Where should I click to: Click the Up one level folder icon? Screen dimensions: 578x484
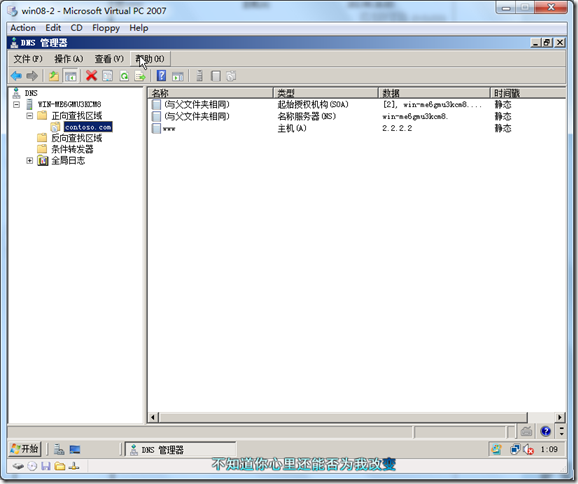pos(54,76)
